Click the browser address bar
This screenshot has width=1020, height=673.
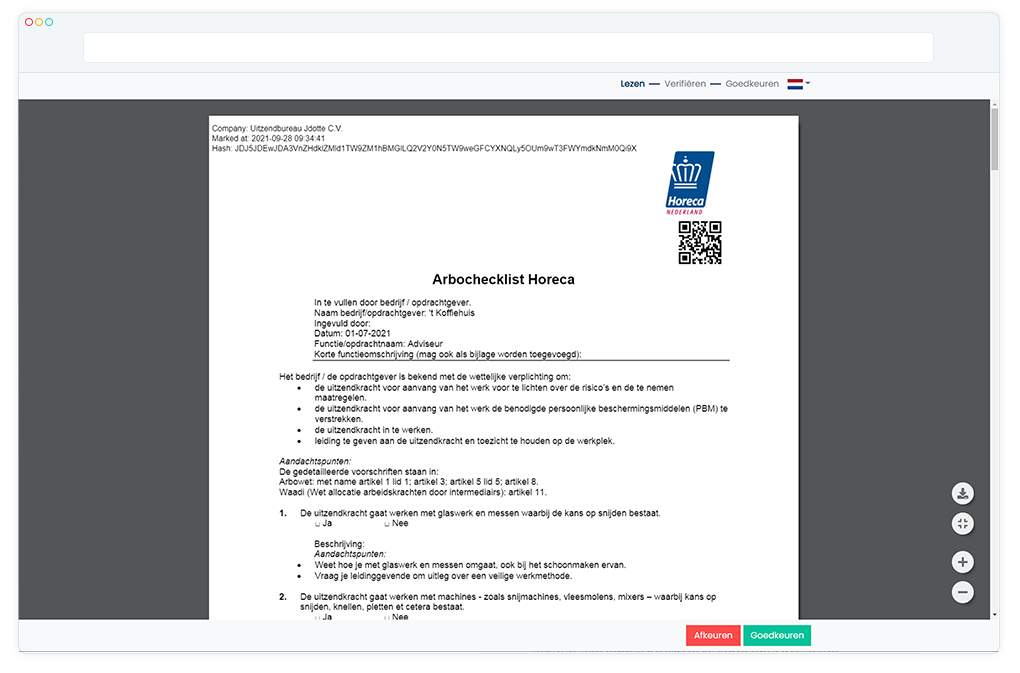508,47
